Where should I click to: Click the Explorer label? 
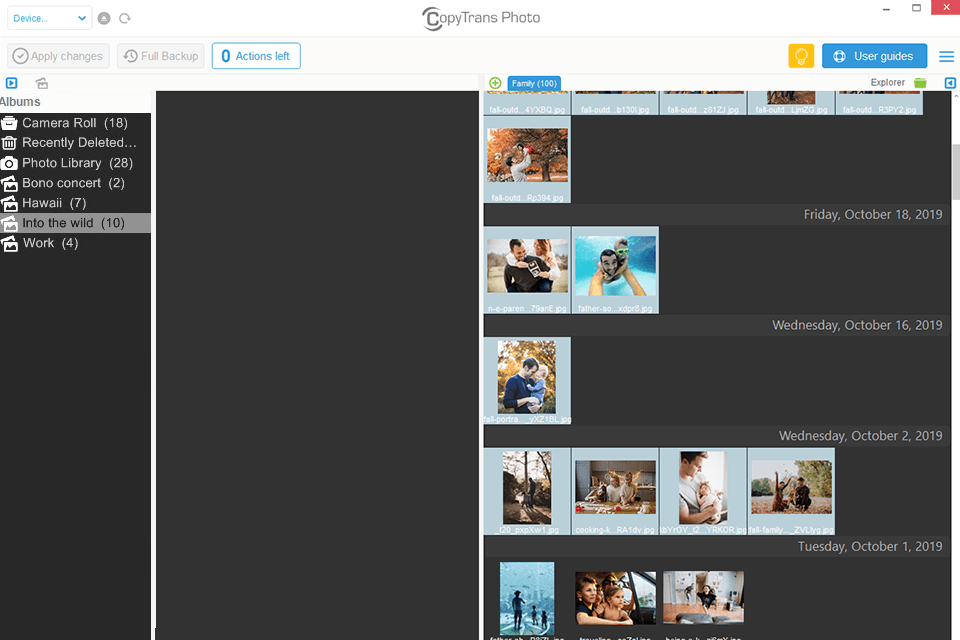[x=887, y=83]
